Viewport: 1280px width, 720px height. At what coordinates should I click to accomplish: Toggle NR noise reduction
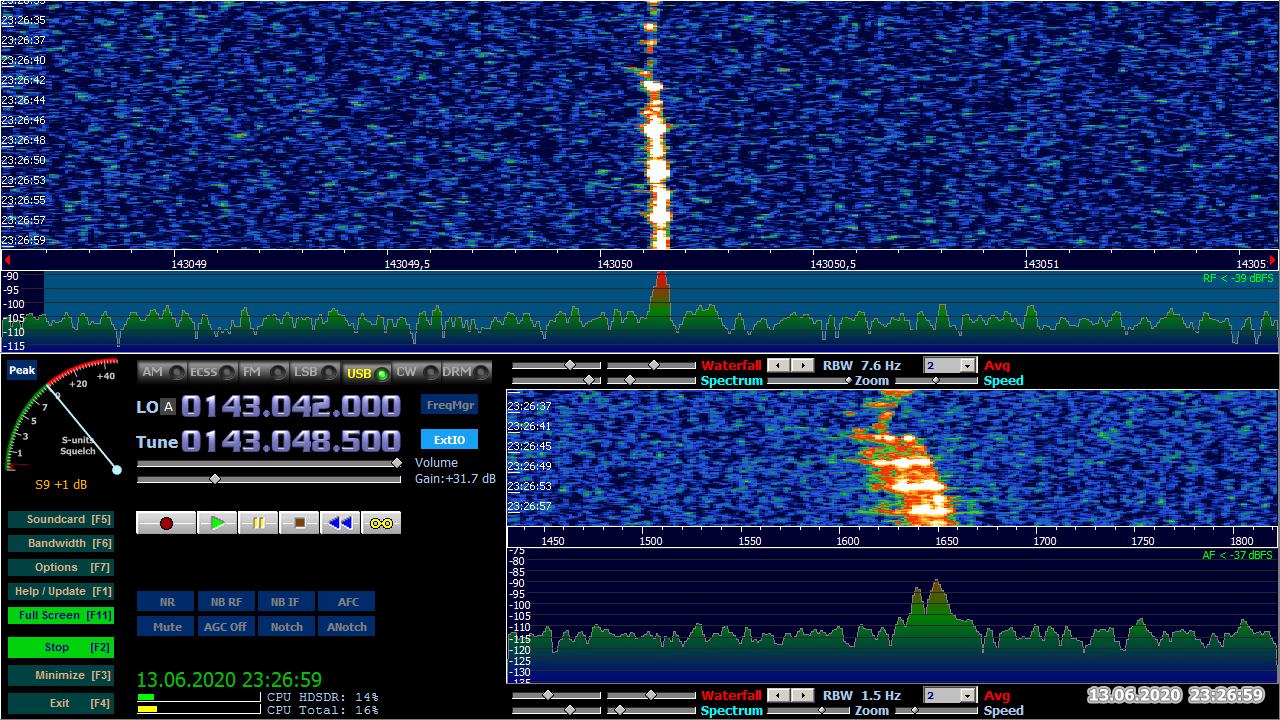[x=166, y=602]
